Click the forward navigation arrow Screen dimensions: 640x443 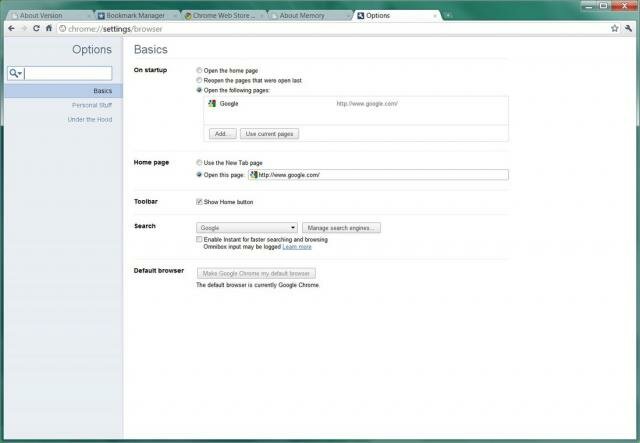pyautogui.click(x=24, y=28)
